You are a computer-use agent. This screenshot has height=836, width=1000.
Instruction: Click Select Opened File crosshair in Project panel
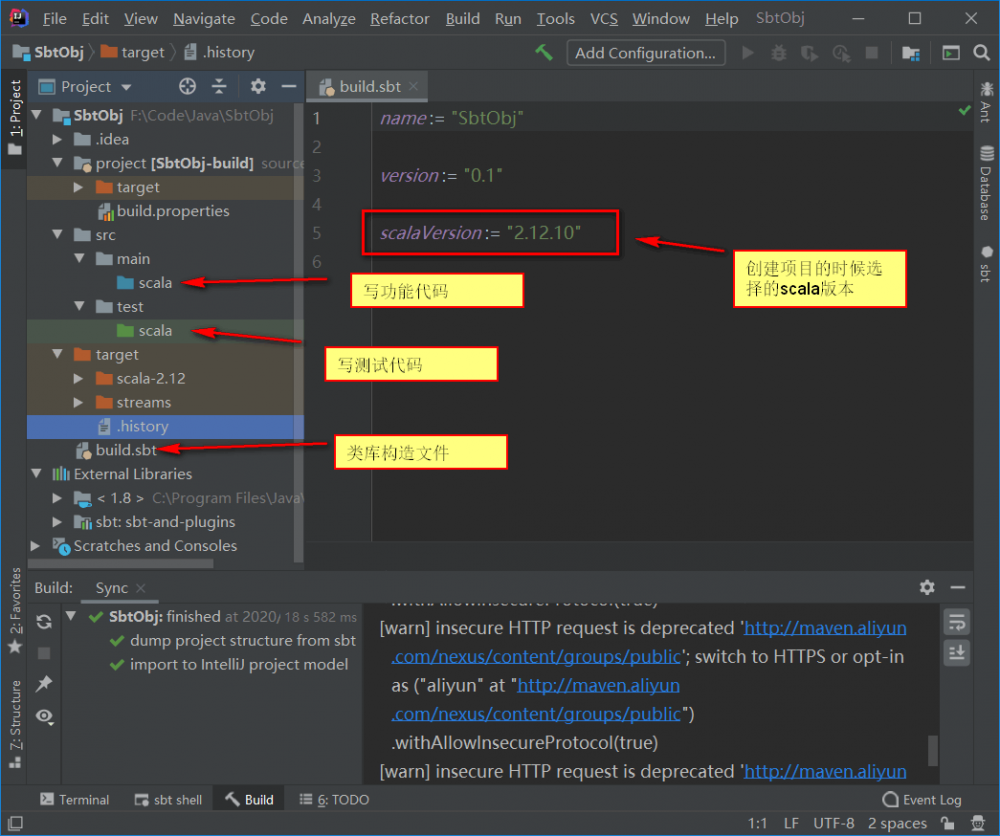pos(186,87)
